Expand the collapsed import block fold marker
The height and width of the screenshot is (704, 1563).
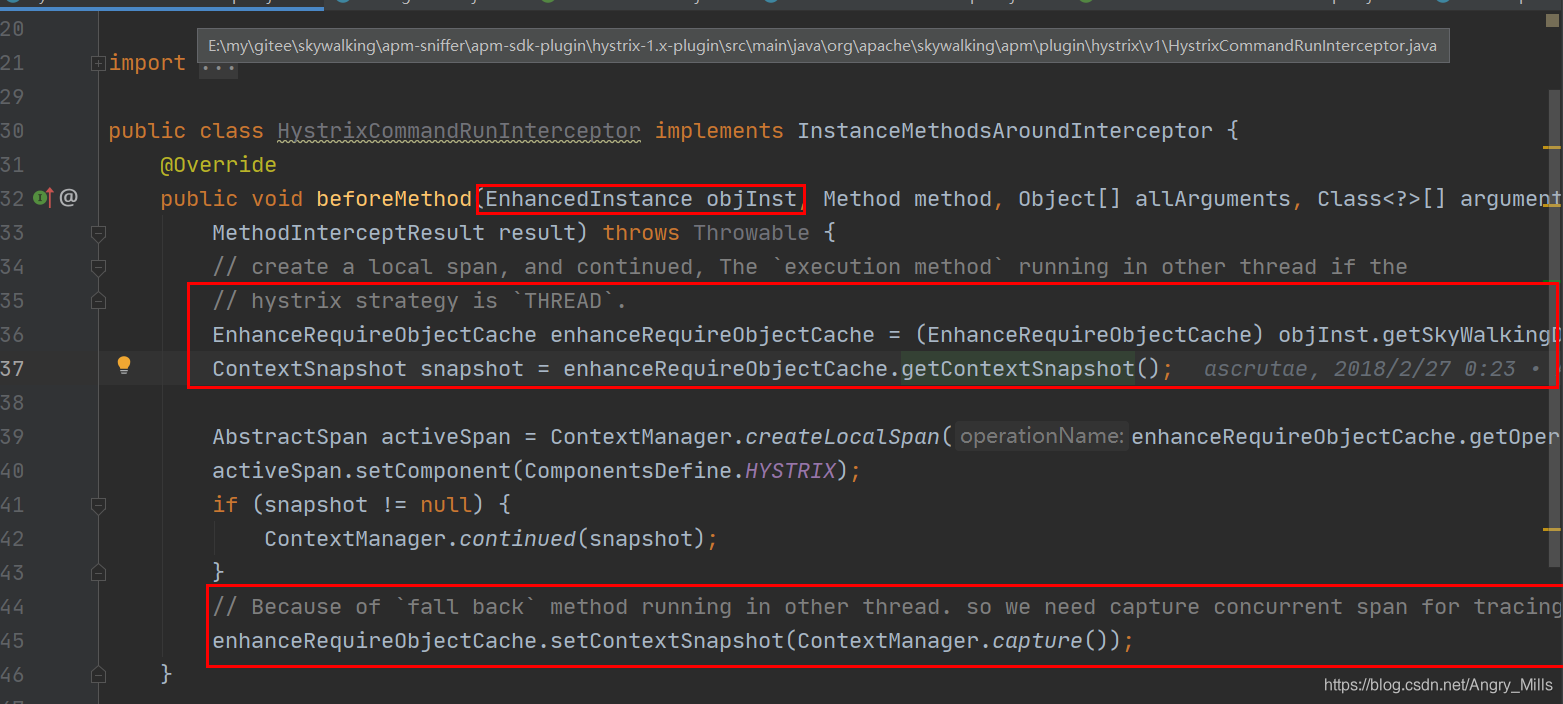[98, 63]
